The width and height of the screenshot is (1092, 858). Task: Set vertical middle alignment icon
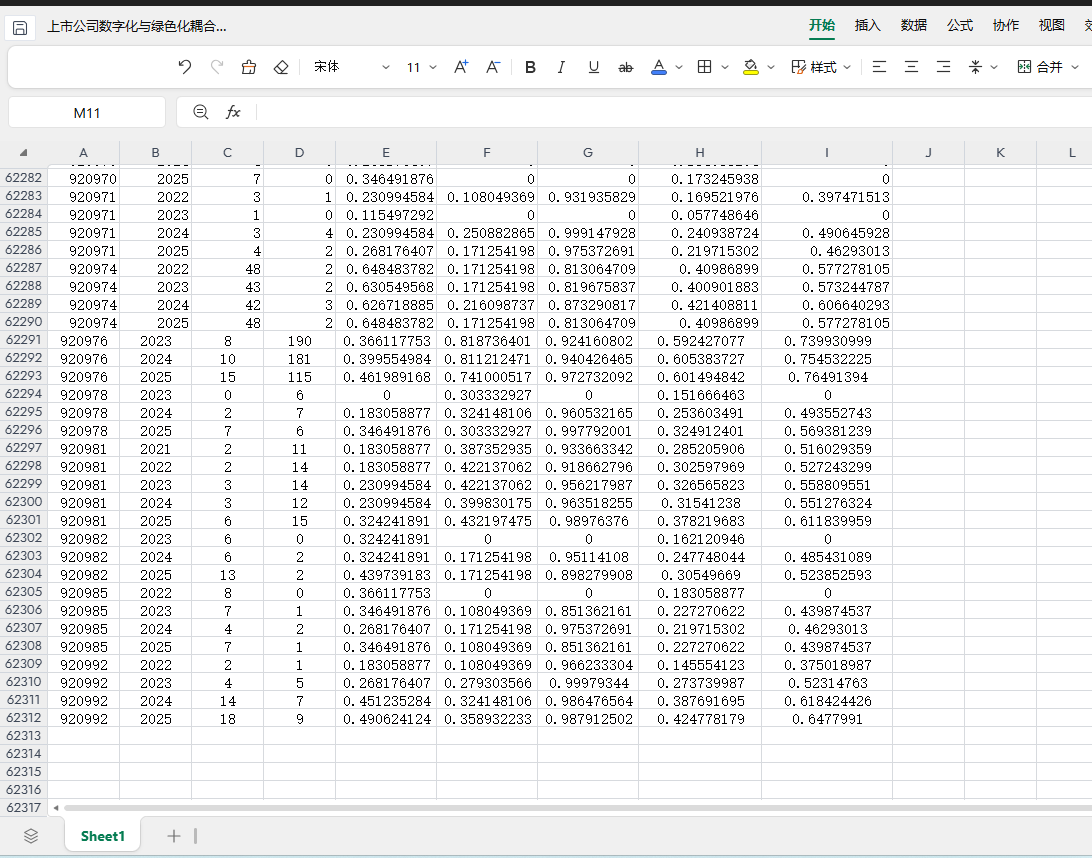(x=975, y=67)
